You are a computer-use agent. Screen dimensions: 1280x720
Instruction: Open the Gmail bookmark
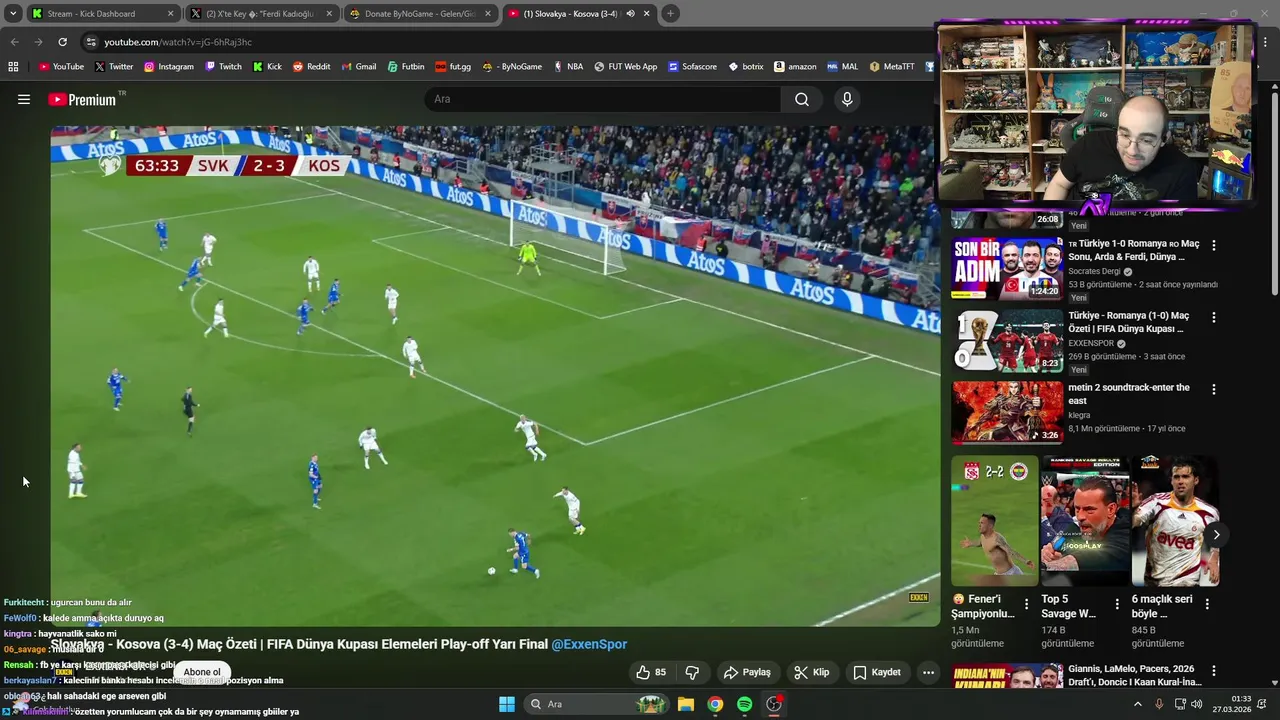point(358,66)
